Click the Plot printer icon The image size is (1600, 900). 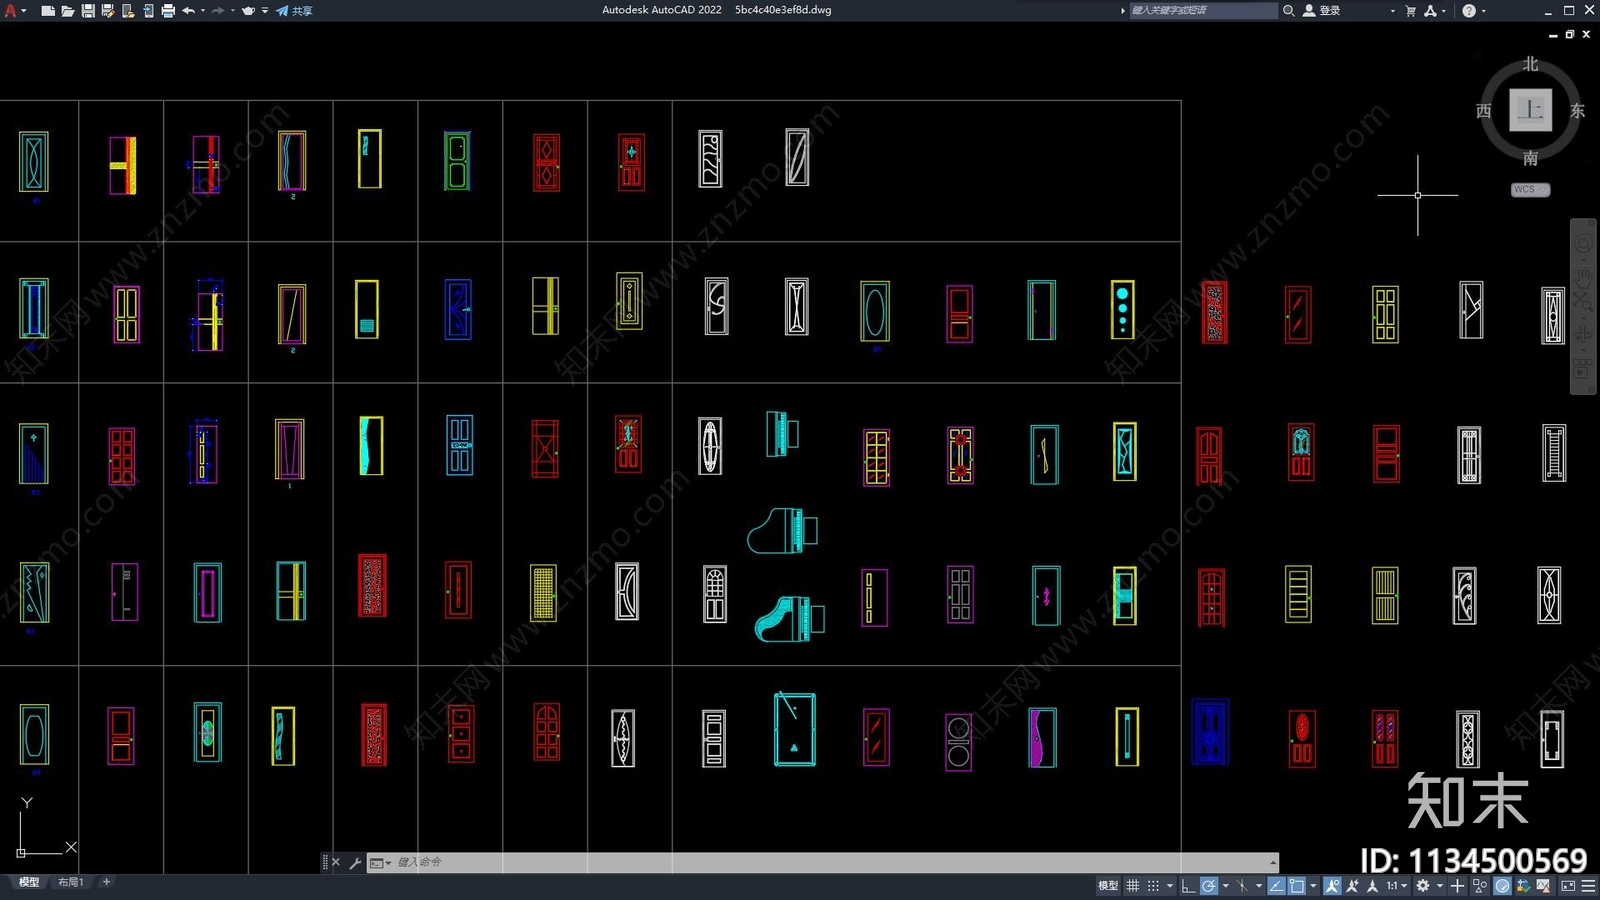(x=168, y=11)
